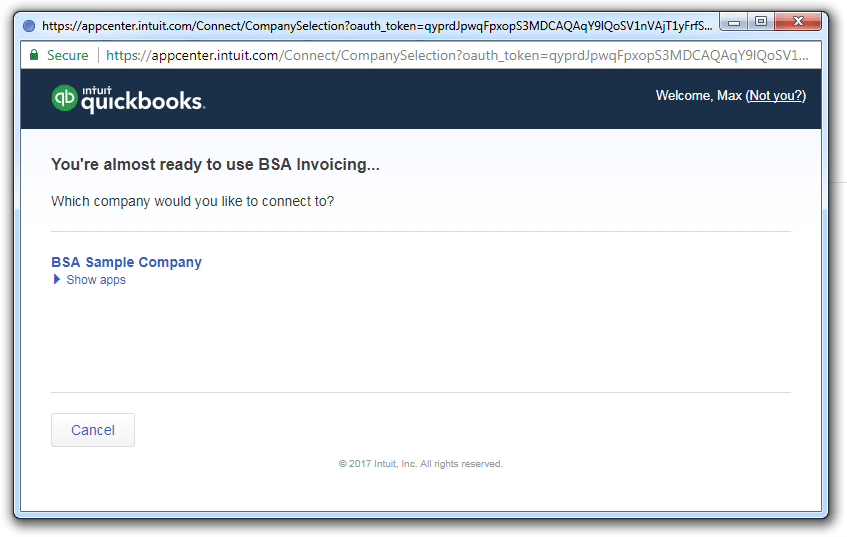Click the browser favicon in title bar
The image size is (847, 537).
(x=29, y=25)
